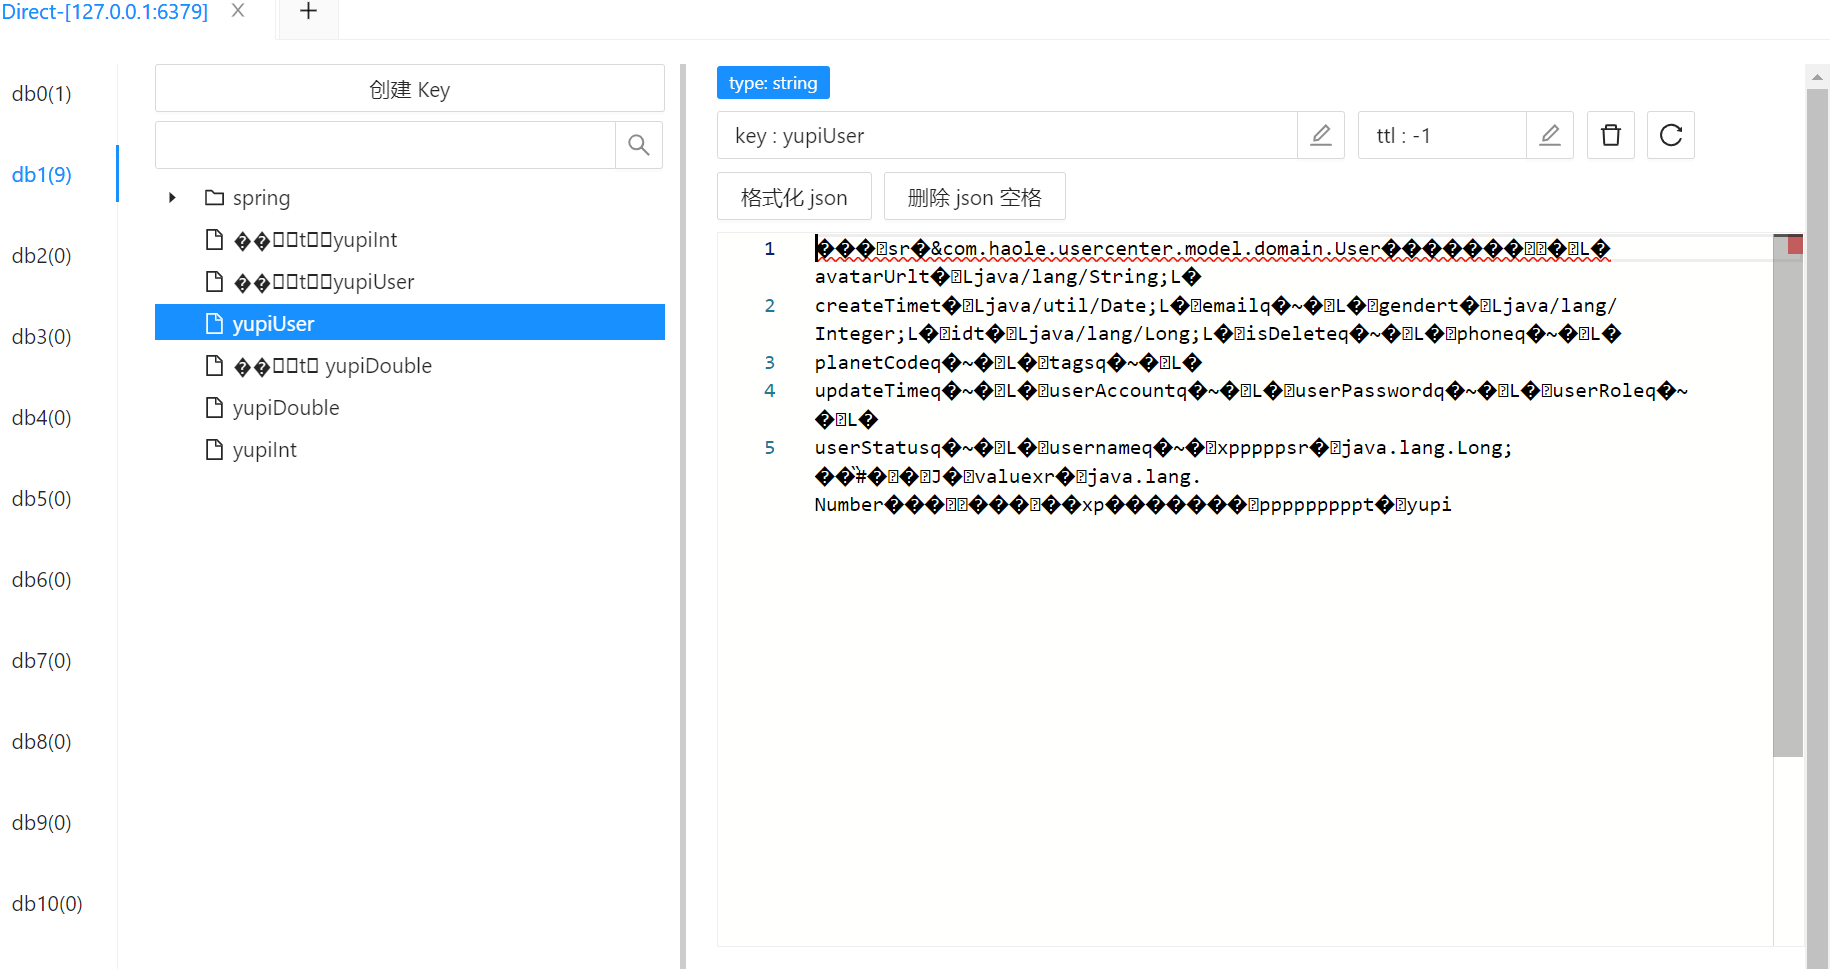Click file icon beside plain yupiInt

coord(214,450)
